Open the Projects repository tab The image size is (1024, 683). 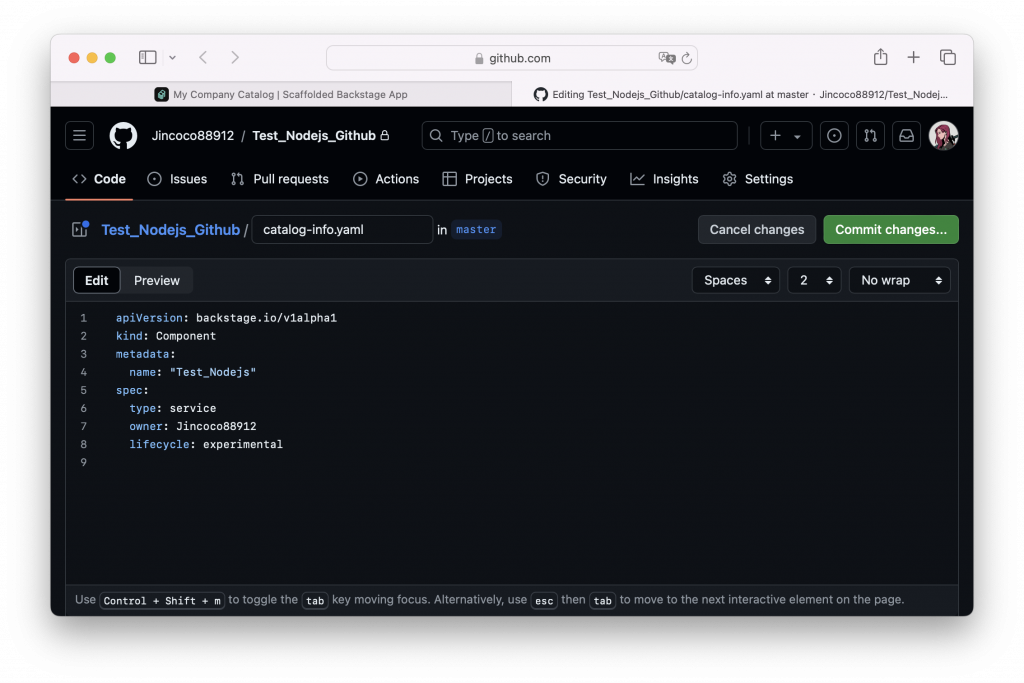pos(477,179)
